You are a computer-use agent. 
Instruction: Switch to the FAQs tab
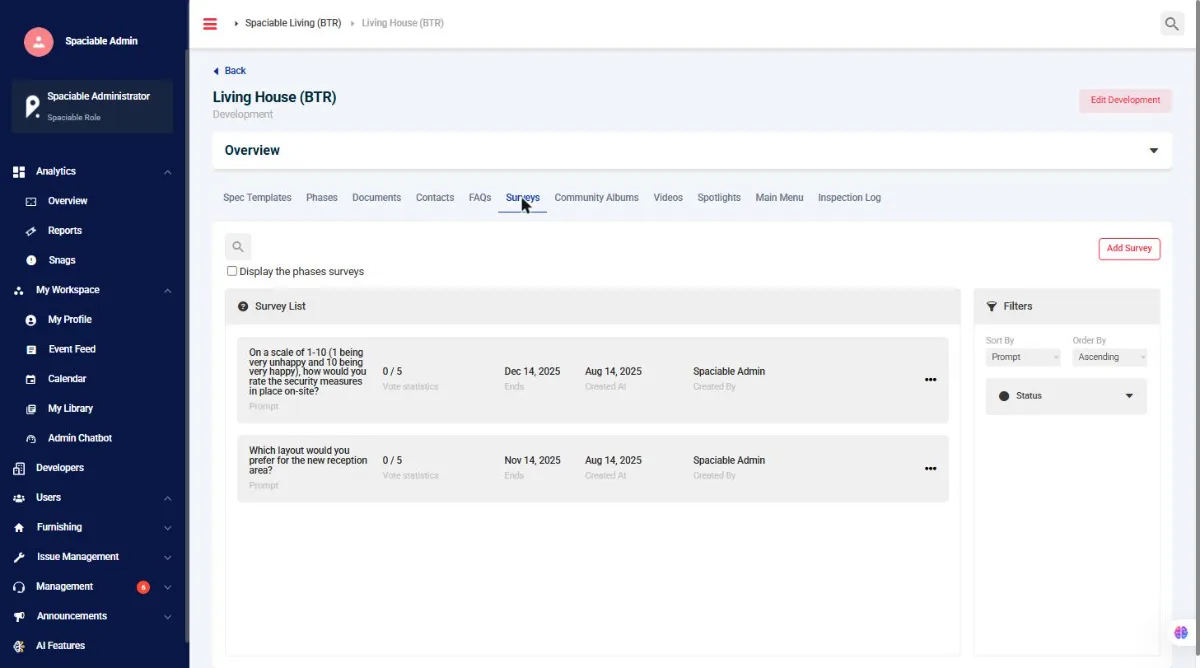click(x=480, y=198)
